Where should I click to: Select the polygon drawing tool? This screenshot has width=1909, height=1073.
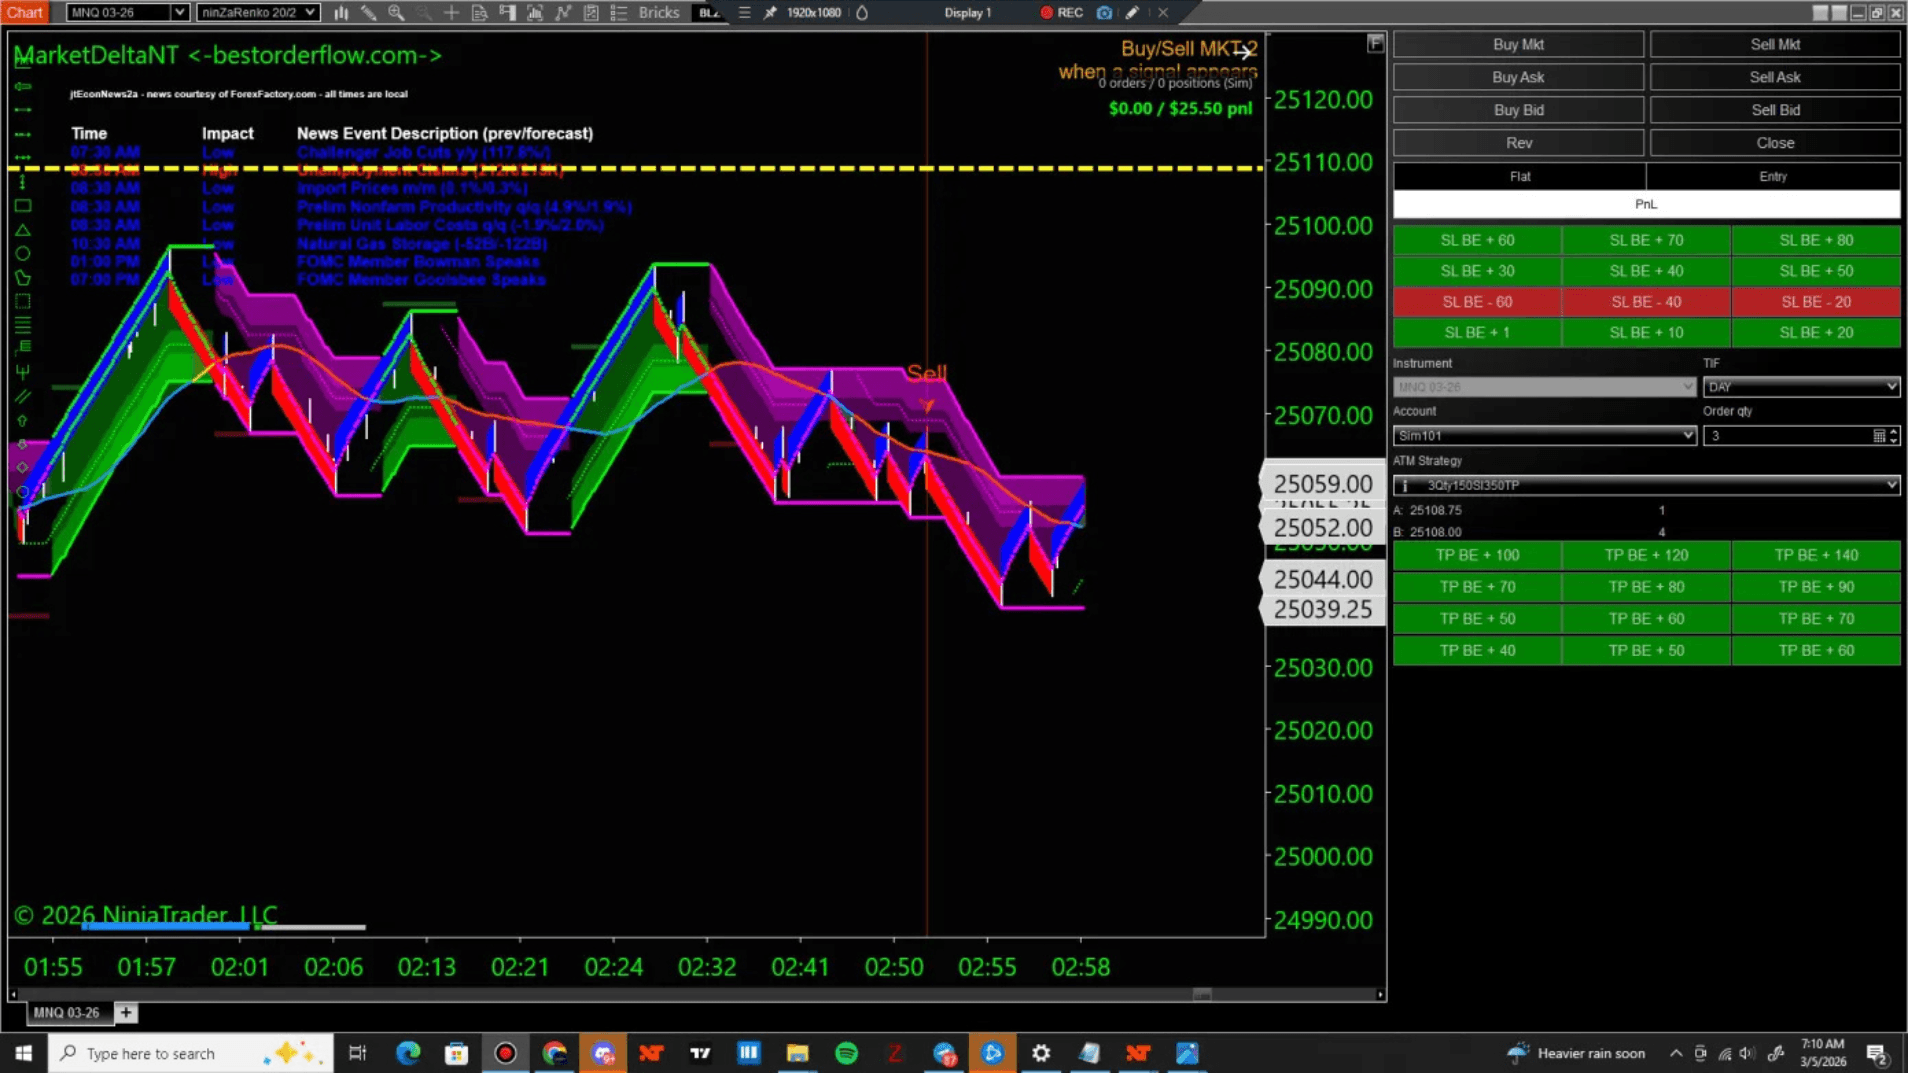click(x=23, y=278)
